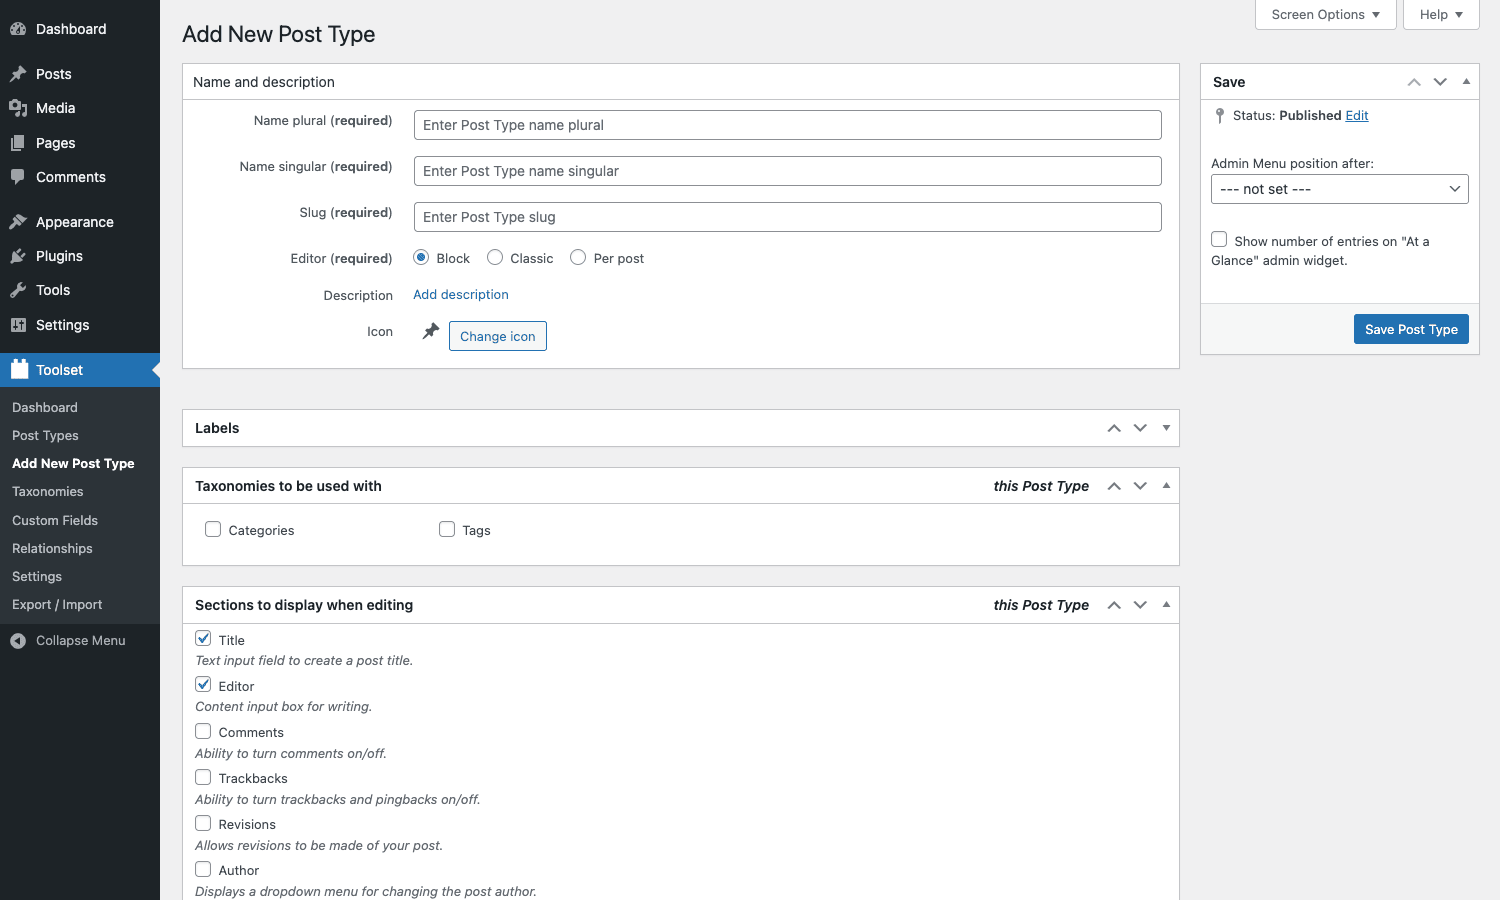Click the Toolset block icon
The width and height of the screenshot is (1500, 900).
19,369
